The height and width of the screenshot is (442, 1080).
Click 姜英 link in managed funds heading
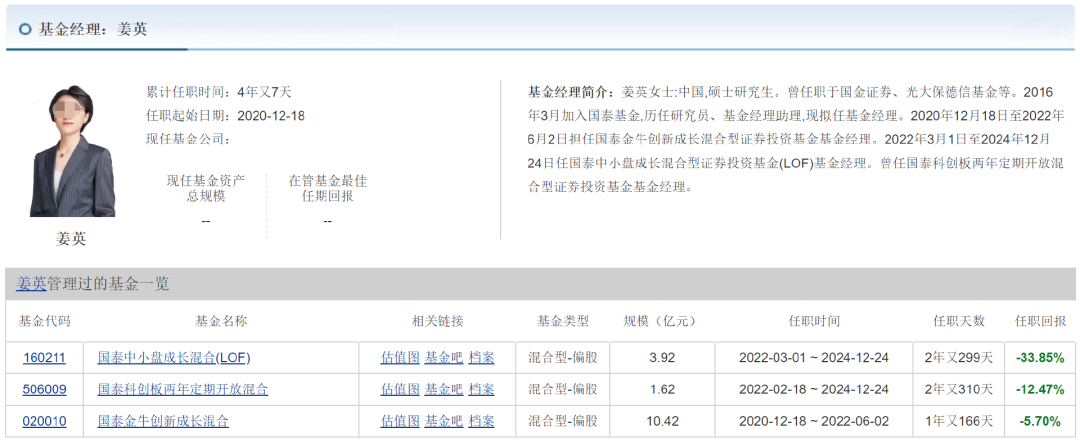click(x=31, y=284)
